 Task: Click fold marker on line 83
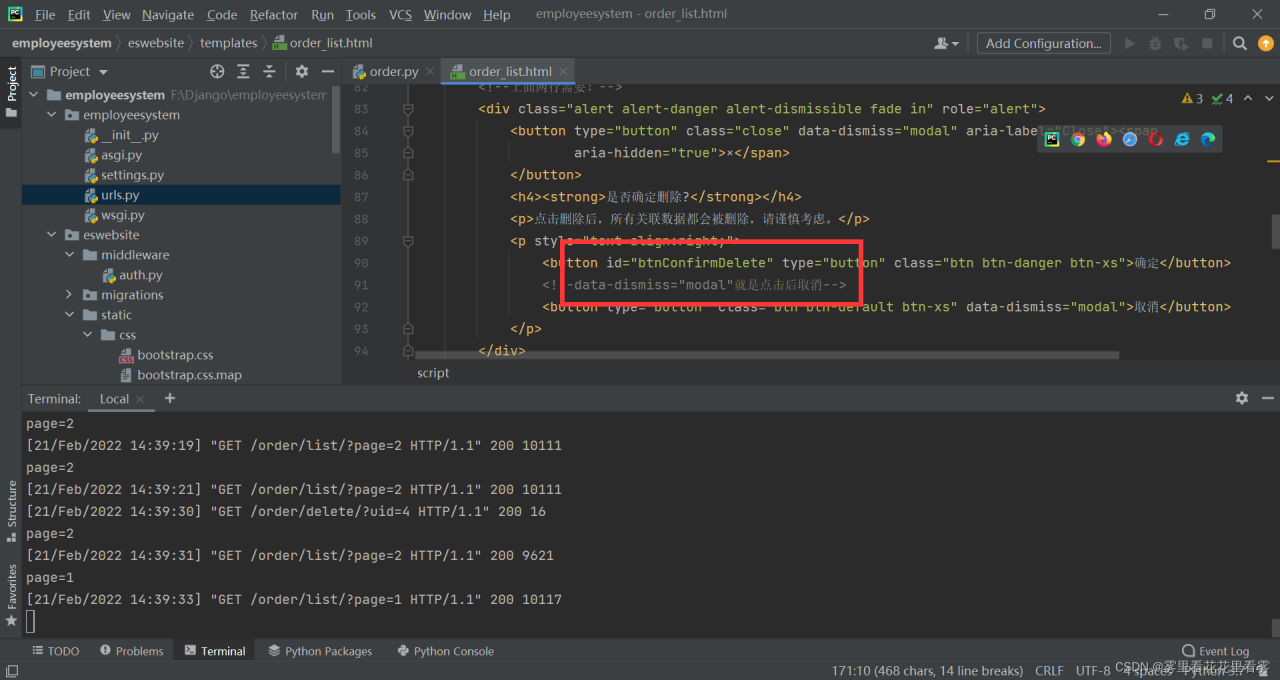pos(407,109)
